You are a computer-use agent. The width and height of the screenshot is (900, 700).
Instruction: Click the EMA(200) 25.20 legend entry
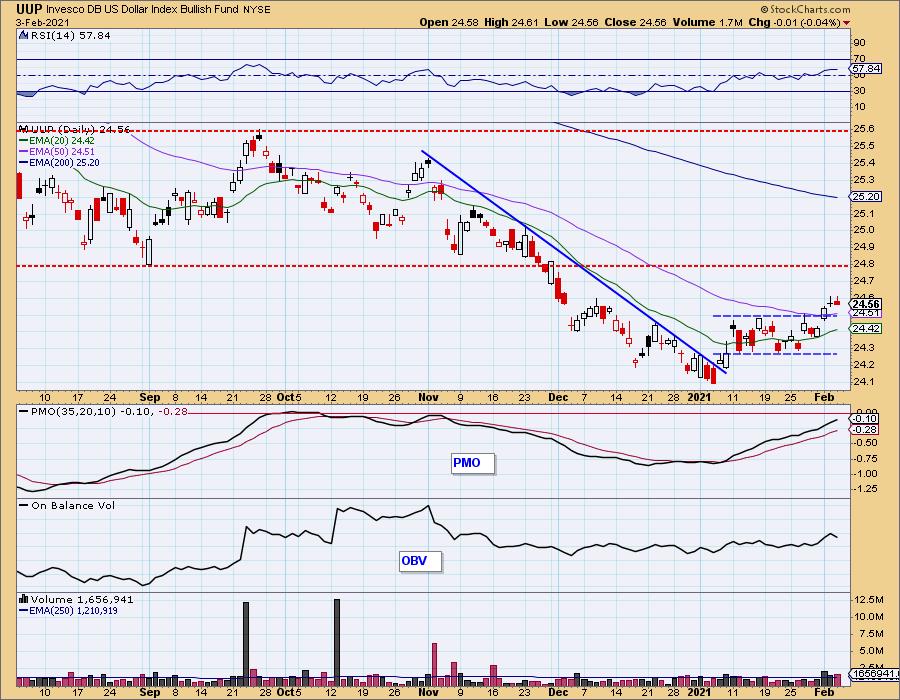point(59,162)
